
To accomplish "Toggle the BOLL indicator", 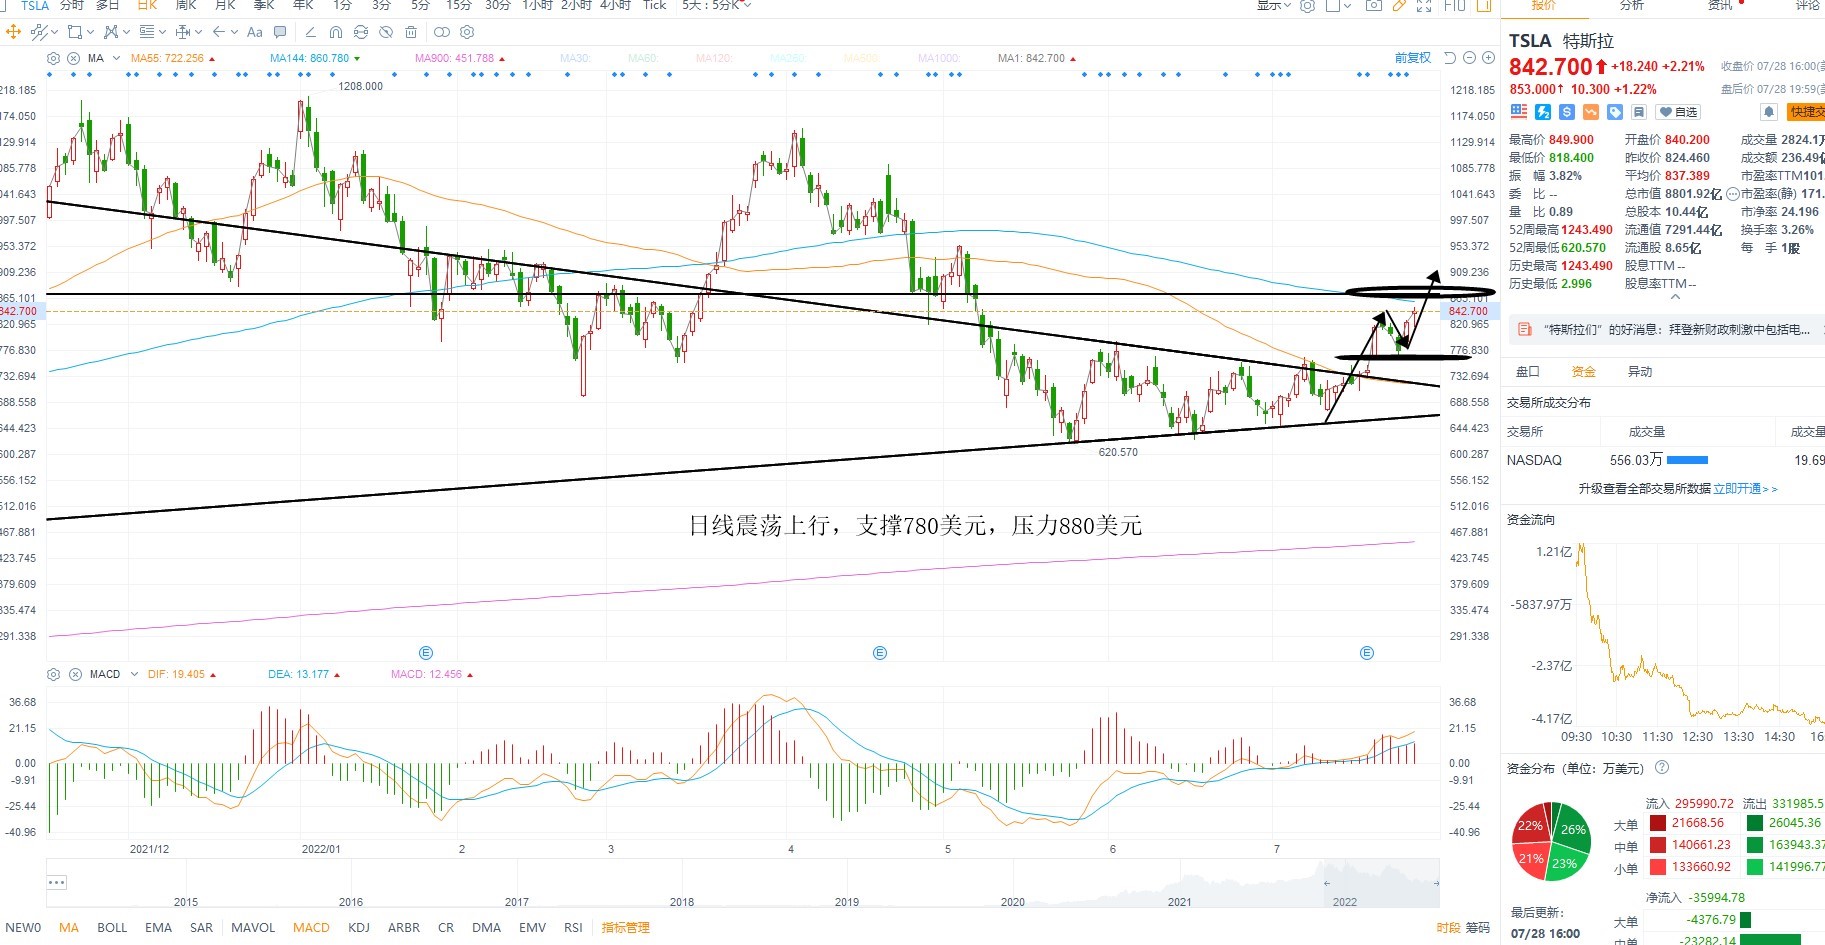I will (x=112, y=927).
